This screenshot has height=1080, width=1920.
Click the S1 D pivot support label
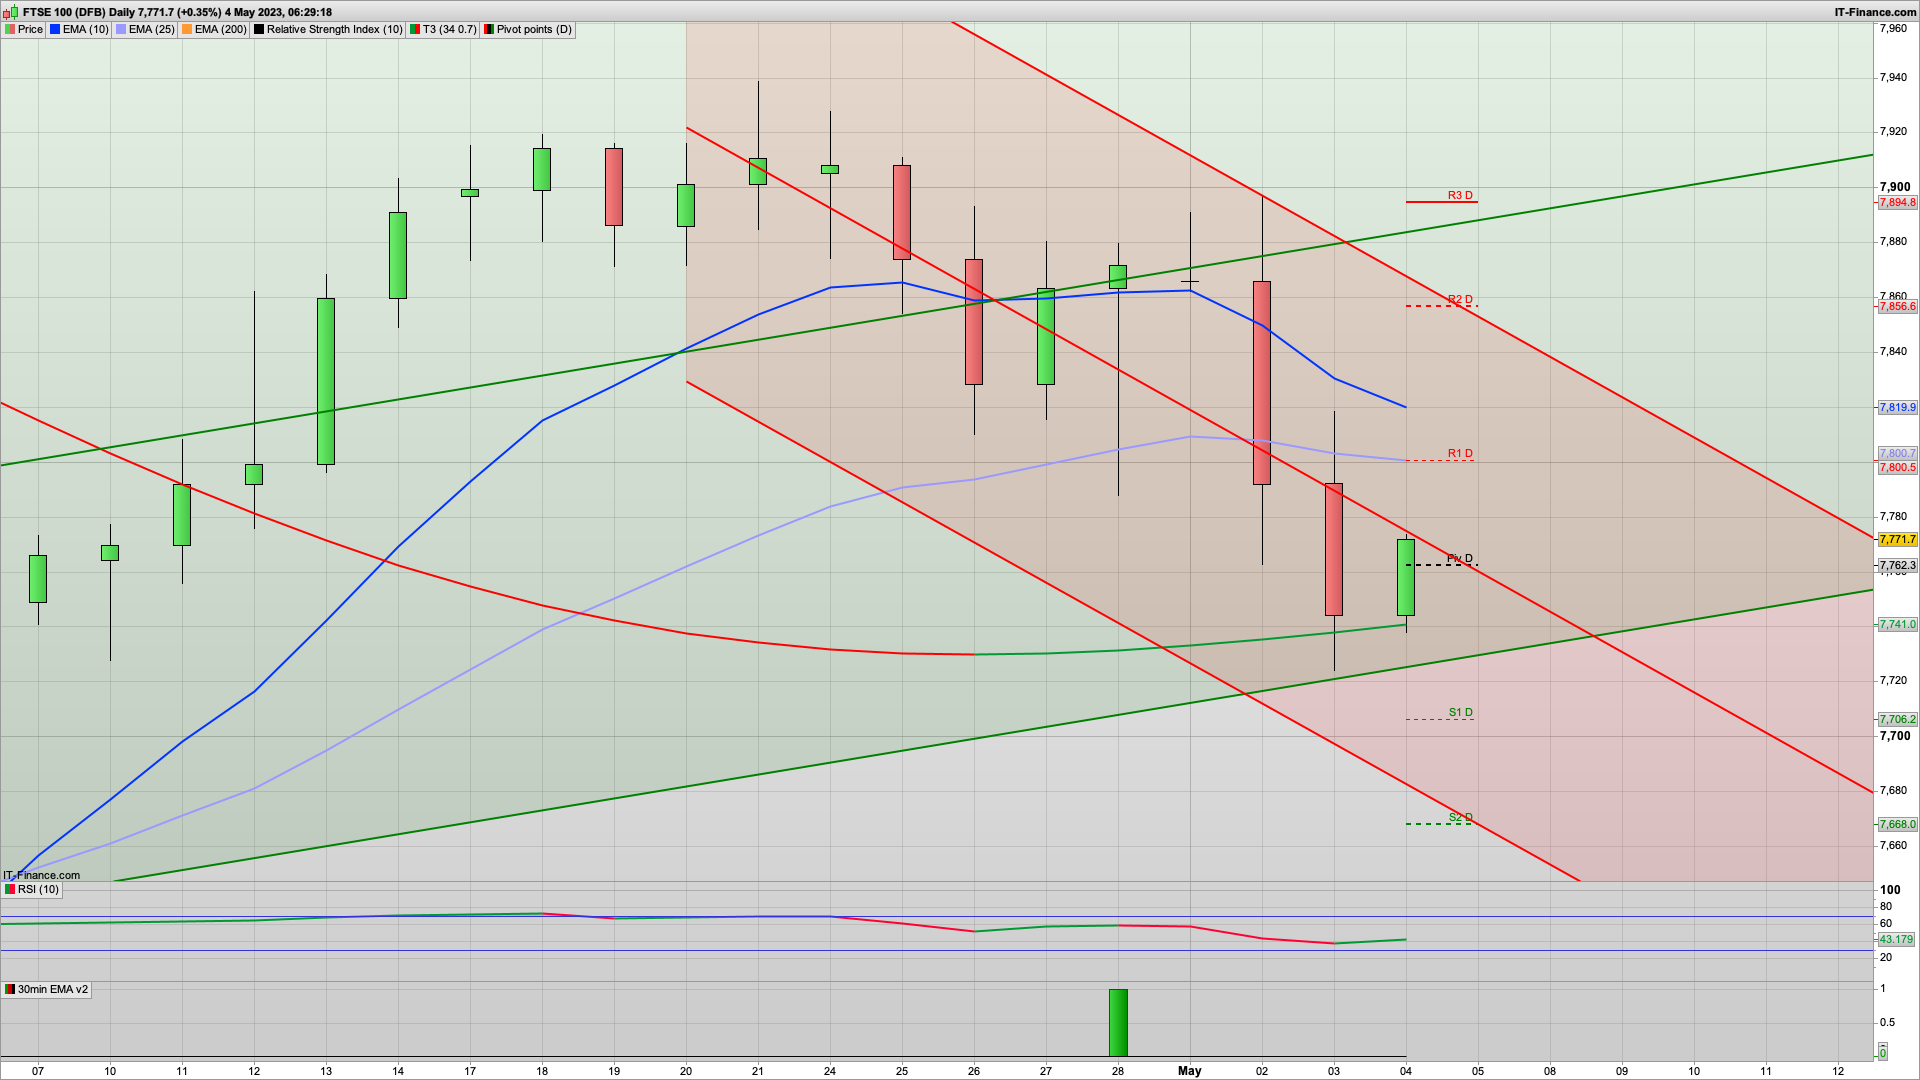(1460, 713)
